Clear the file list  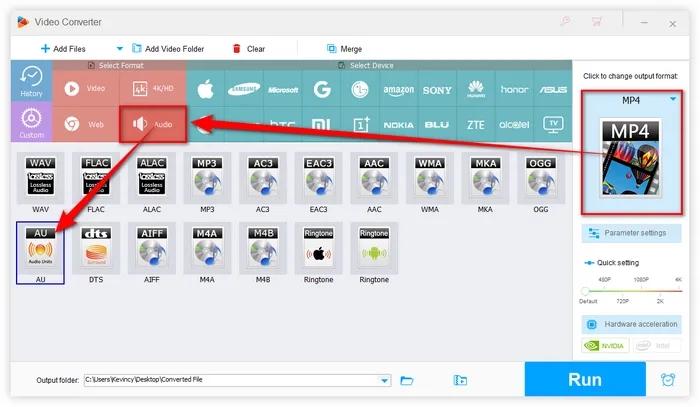click(249, 49)
